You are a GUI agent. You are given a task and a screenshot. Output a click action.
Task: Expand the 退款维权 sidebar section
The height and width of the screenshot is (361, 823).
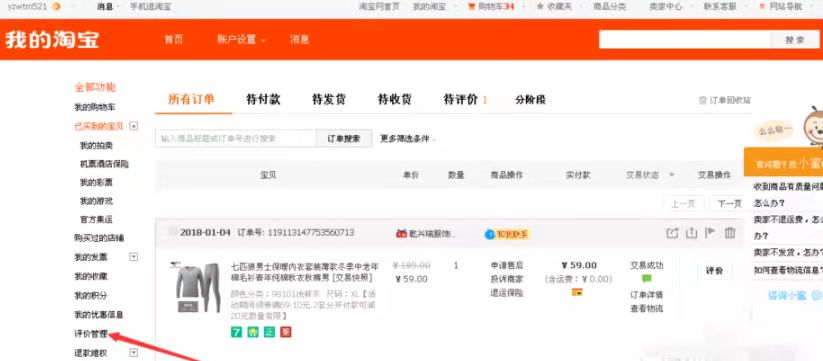pos(133,352)
